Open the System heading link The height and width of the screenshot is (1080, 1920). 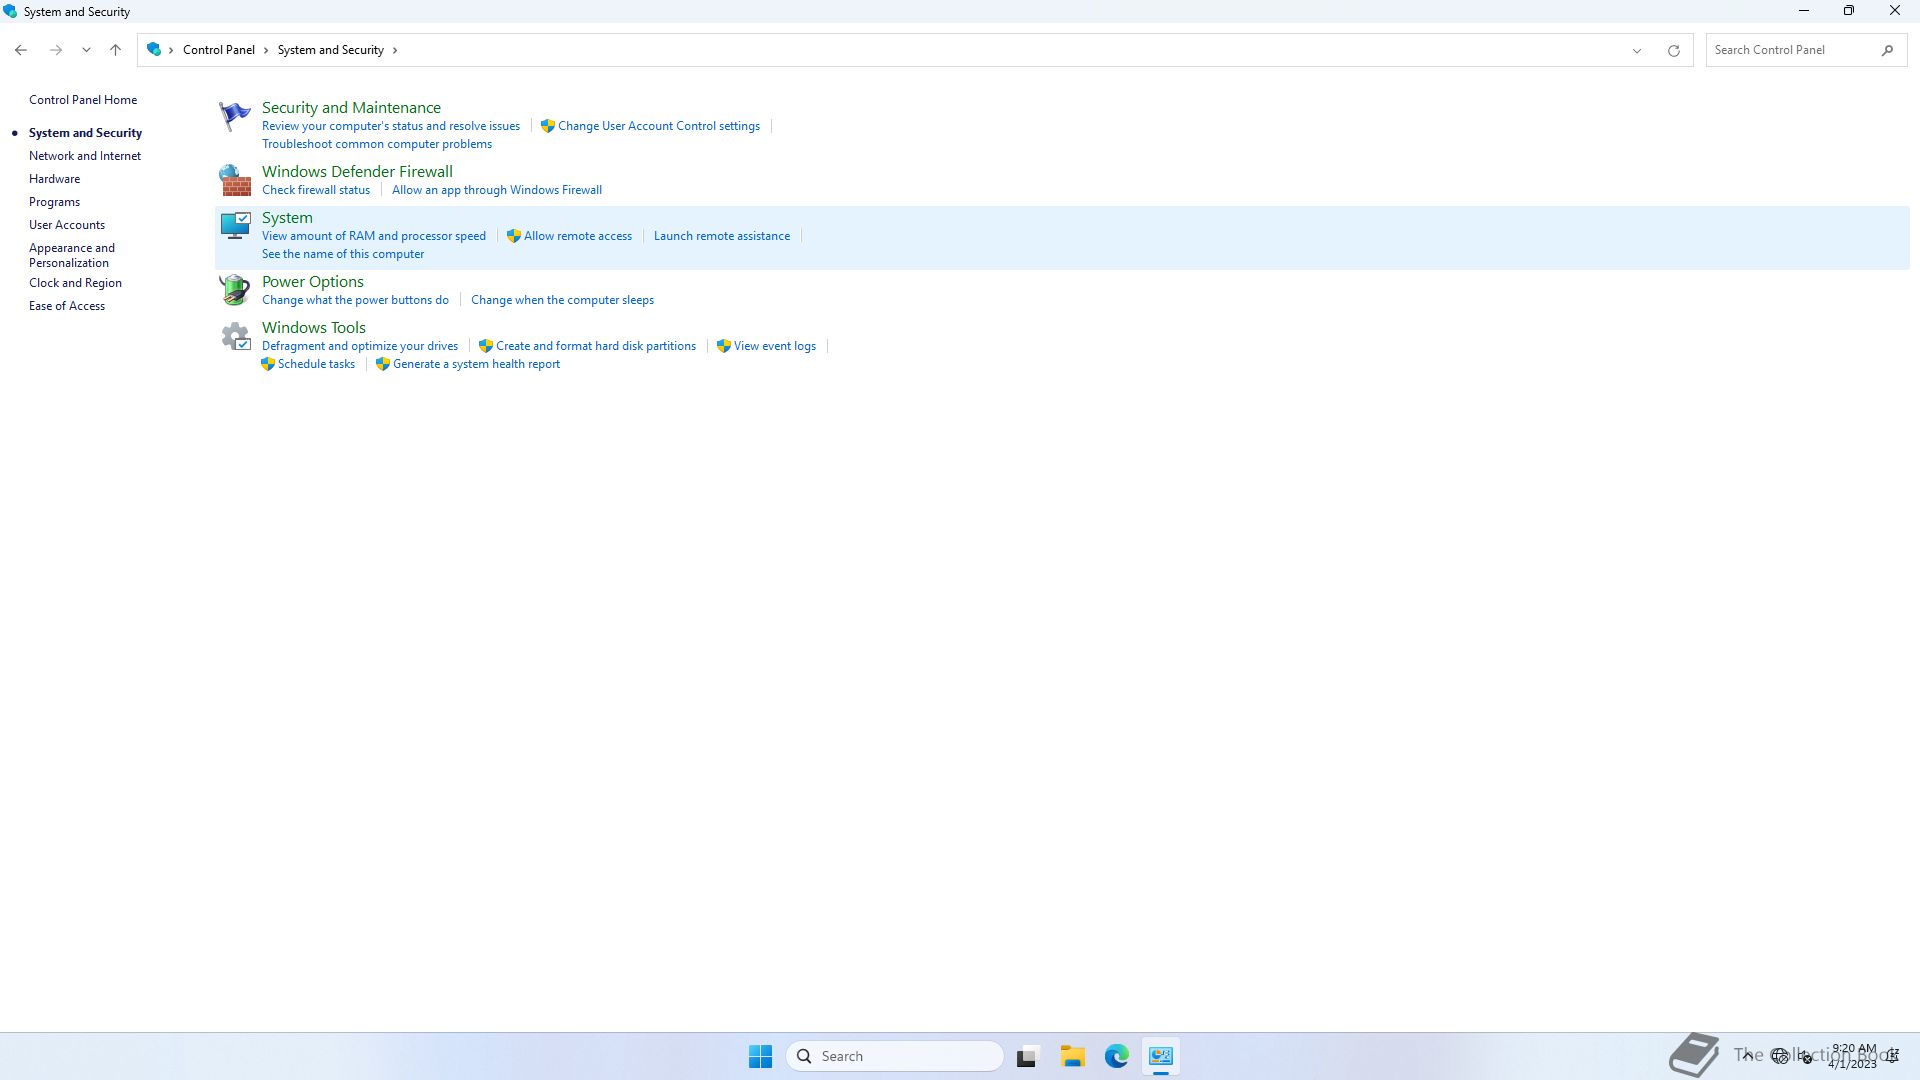[x=287, y=217]
